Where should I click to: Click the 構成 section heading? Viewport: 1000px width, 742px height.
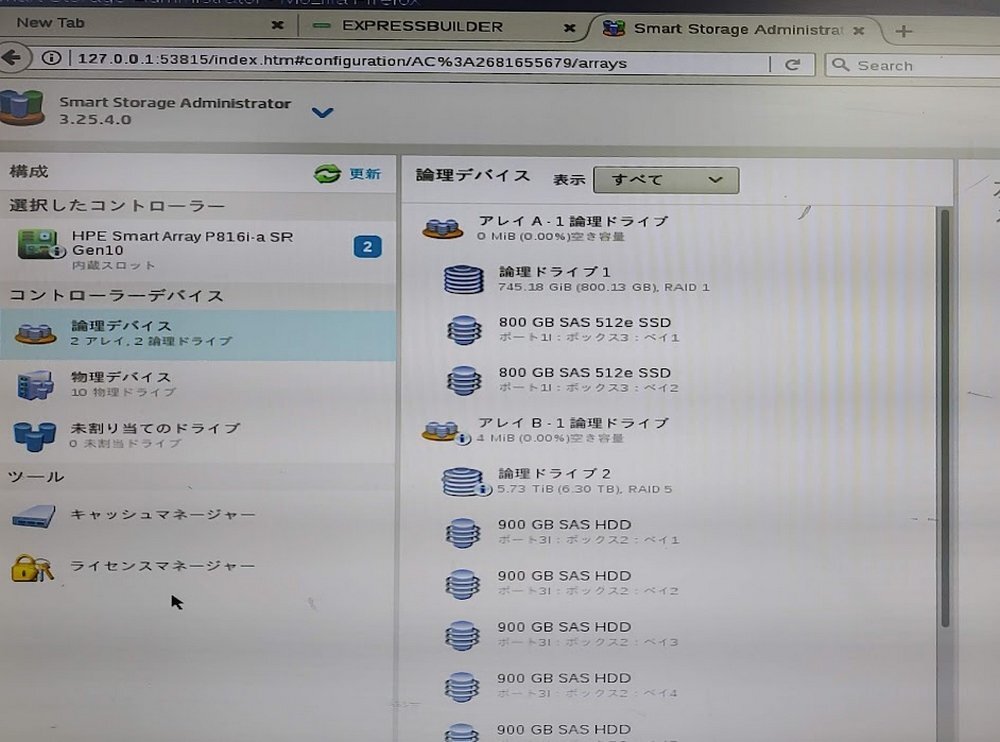(29, 171)
